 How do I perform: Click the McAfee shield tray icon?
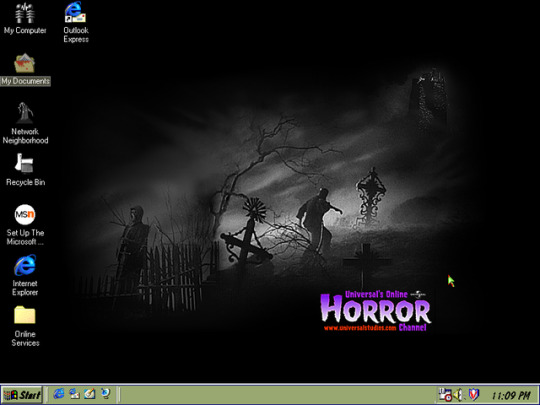474,394
